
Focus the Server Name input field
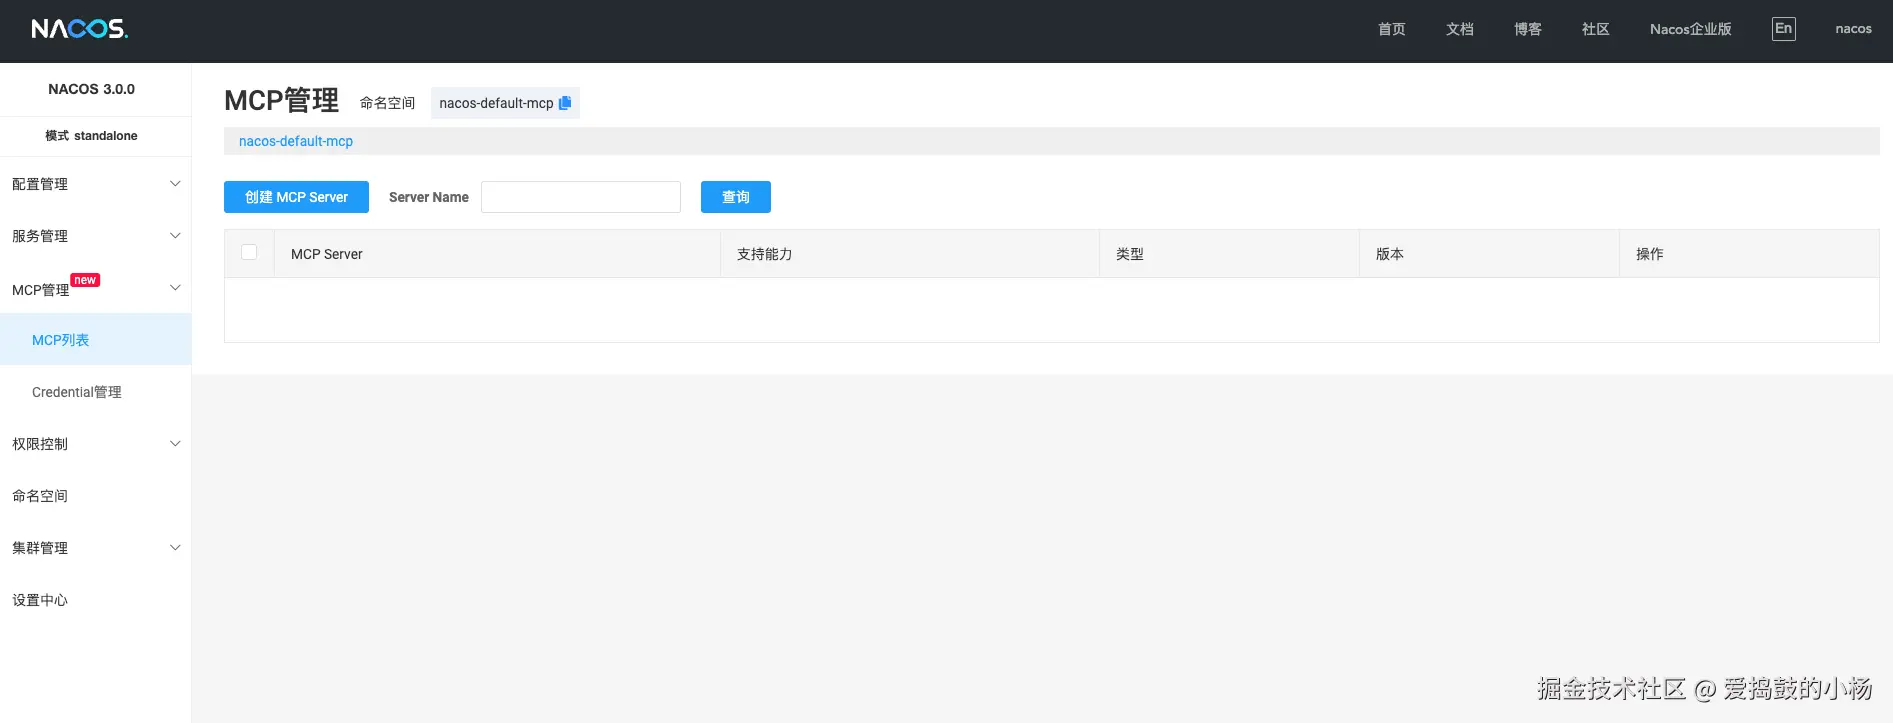click(581, 197)
